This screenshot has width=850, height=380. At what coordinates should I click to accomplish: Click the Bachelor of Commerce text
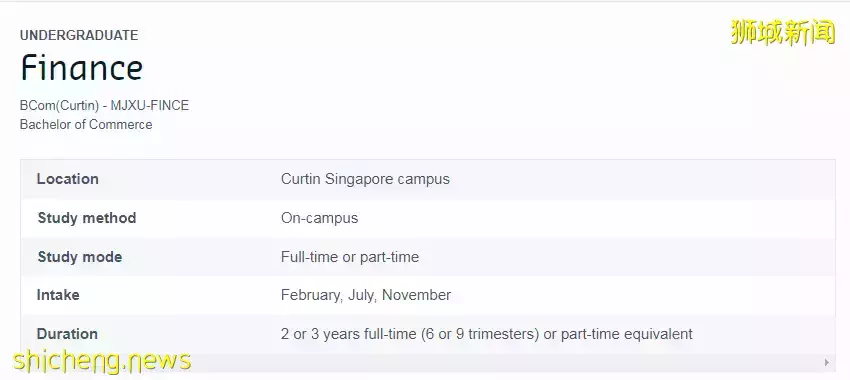86,124
